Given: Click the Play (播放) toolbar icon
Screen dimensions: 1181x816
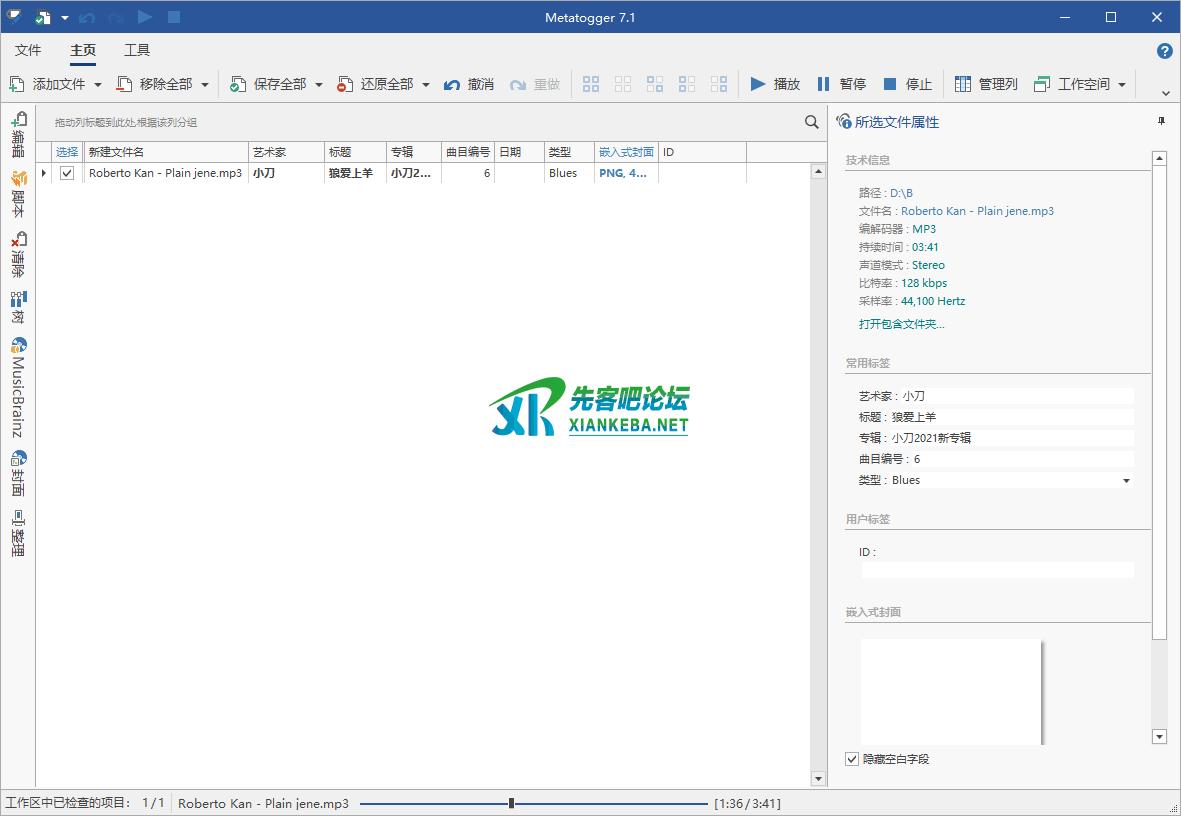Looking at the screenshot, I should [x=758, y=84].
